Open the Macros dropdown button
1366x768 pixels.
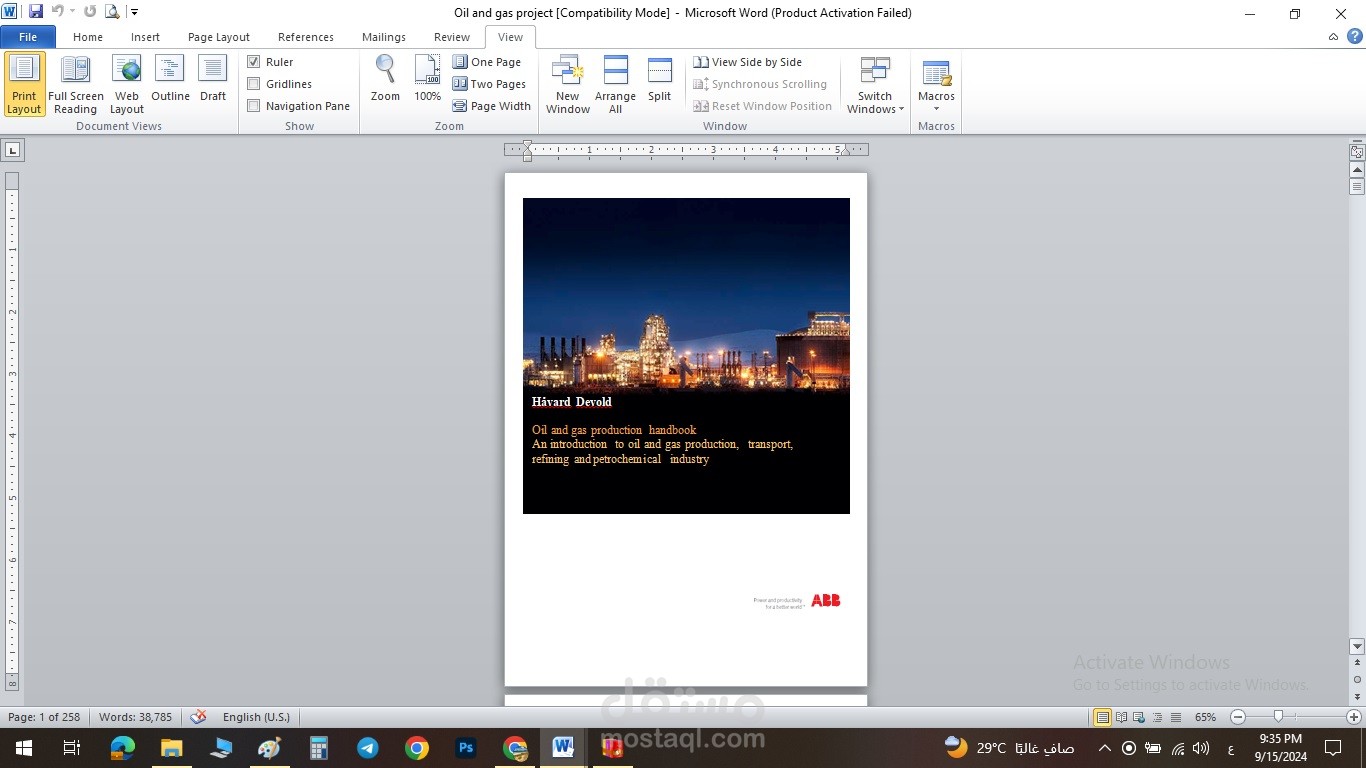tap(936, 85)
